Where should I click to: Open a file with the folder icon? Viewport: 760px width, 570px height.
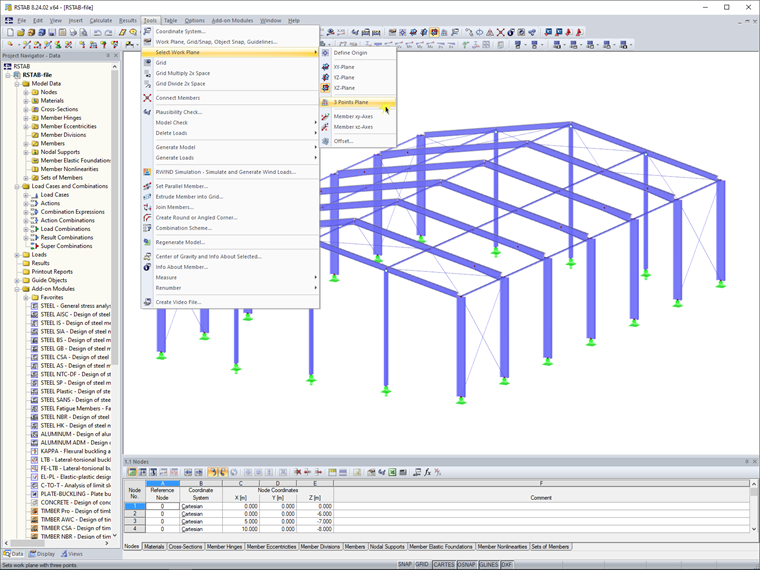[x=21, y=32]
